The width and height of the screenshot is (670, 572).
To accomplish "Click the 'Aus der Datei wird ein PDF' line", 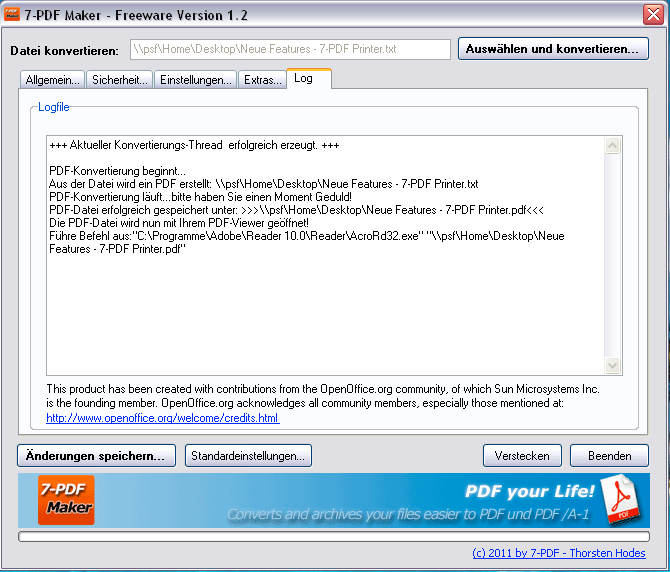I will (264, 184).
